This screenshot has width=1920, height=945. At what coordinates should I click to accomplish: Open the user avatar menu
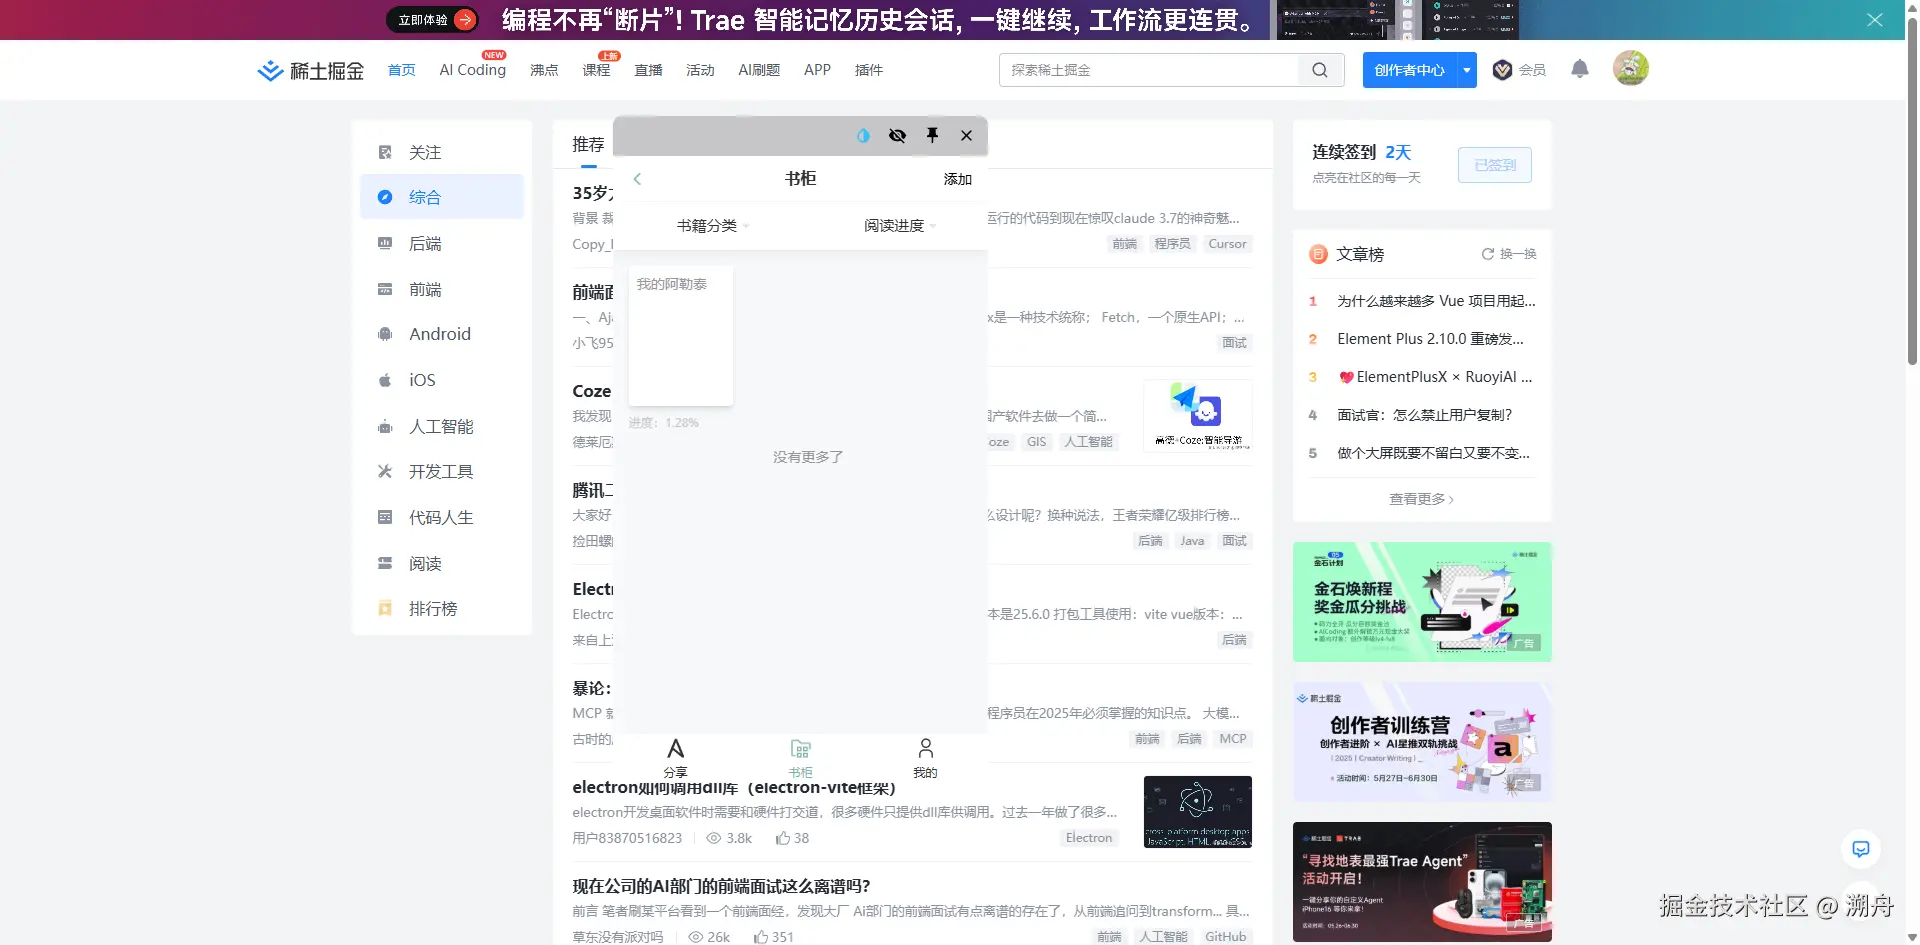tap(1631, 68)
